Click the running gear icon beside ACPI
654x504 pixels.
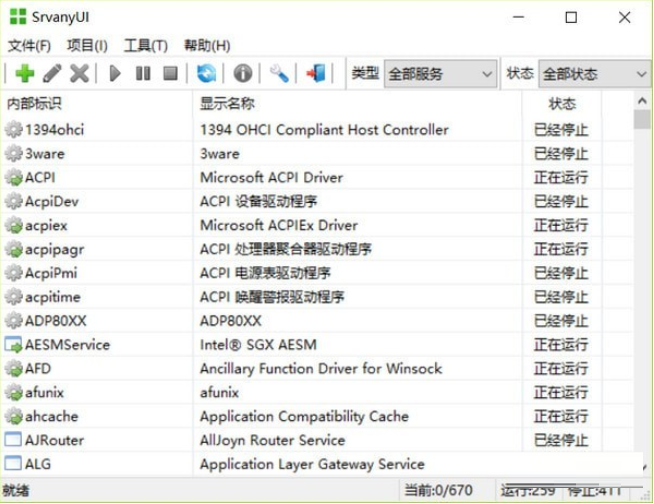14,177
